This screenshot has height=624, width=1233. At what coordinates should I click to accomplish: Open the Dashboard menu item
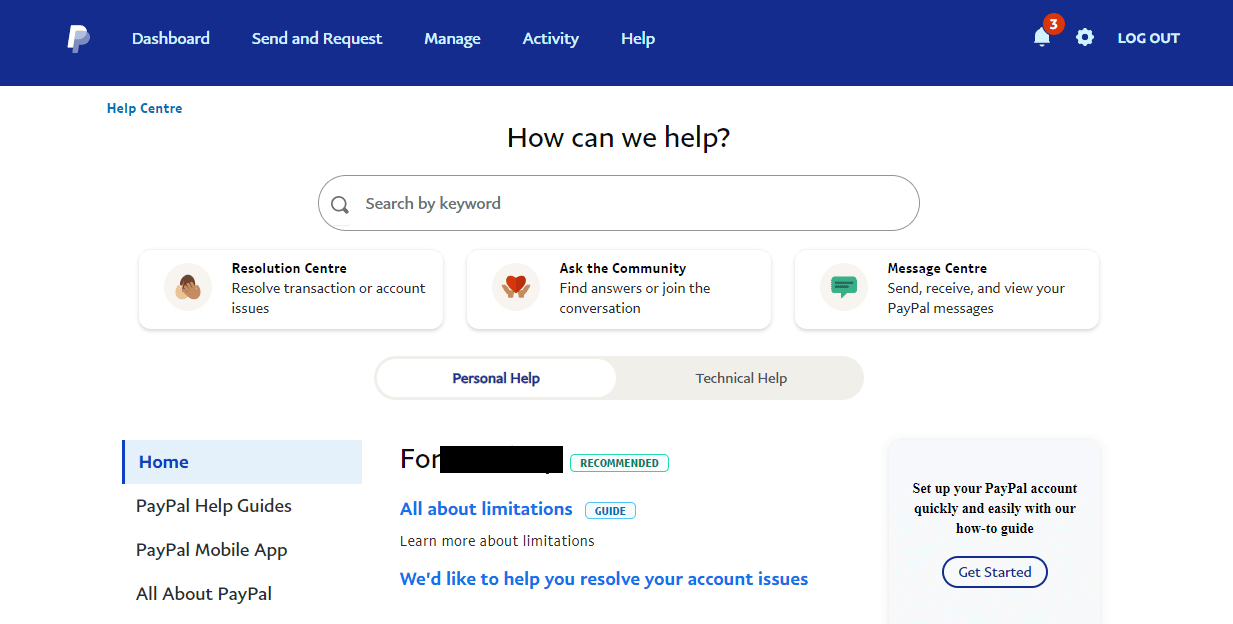171,38
